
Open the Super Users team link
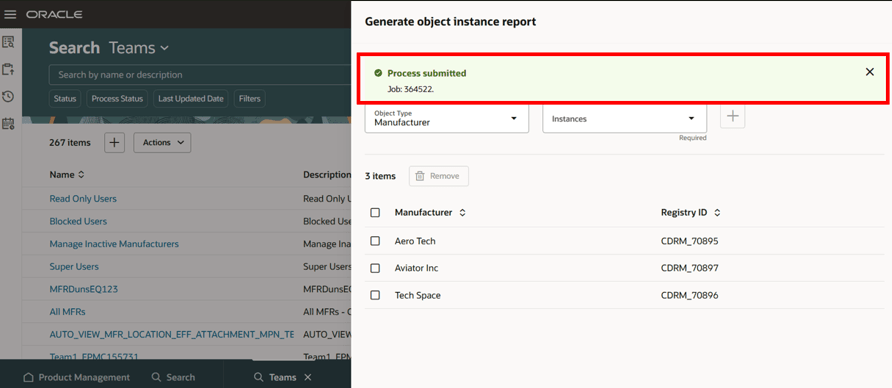pyautogui.click(x=74, y=267)
